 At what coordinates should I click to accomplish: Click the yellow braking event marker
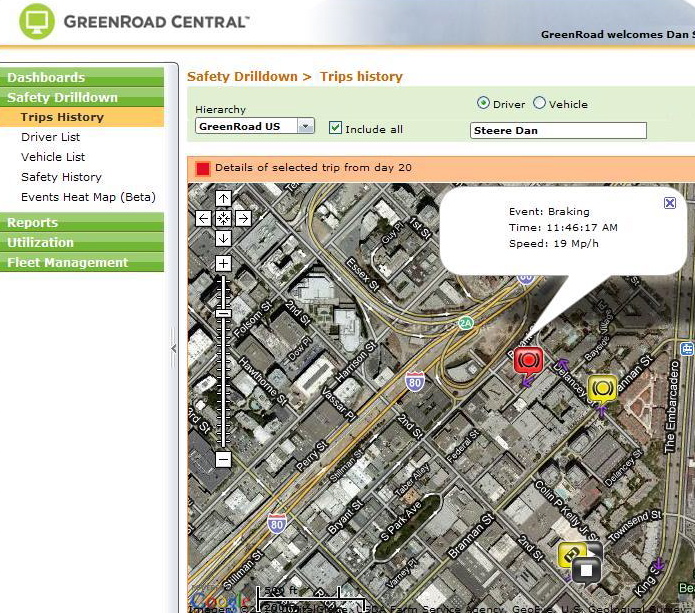tap(602, 388)
